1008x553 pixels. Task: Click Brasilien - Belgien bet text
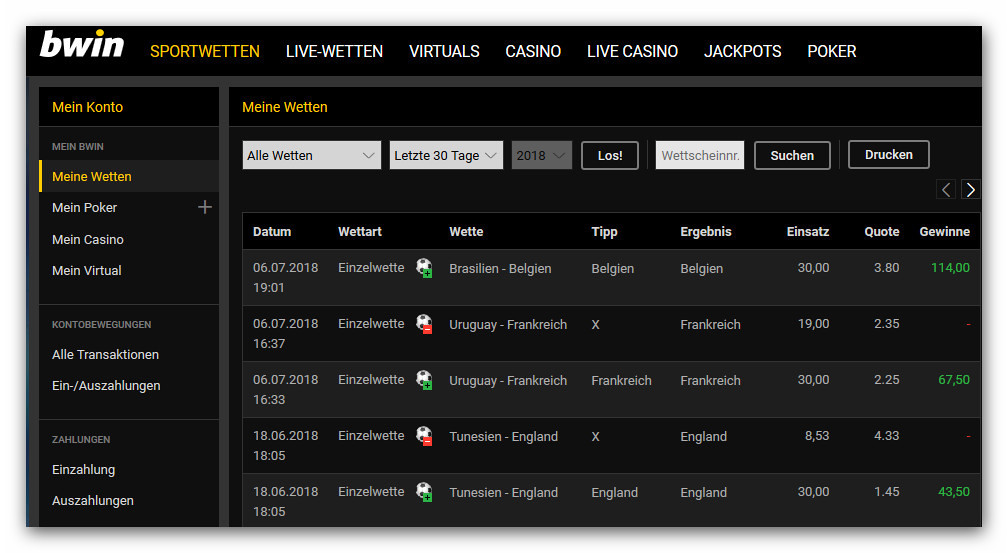tap(500, 269)
